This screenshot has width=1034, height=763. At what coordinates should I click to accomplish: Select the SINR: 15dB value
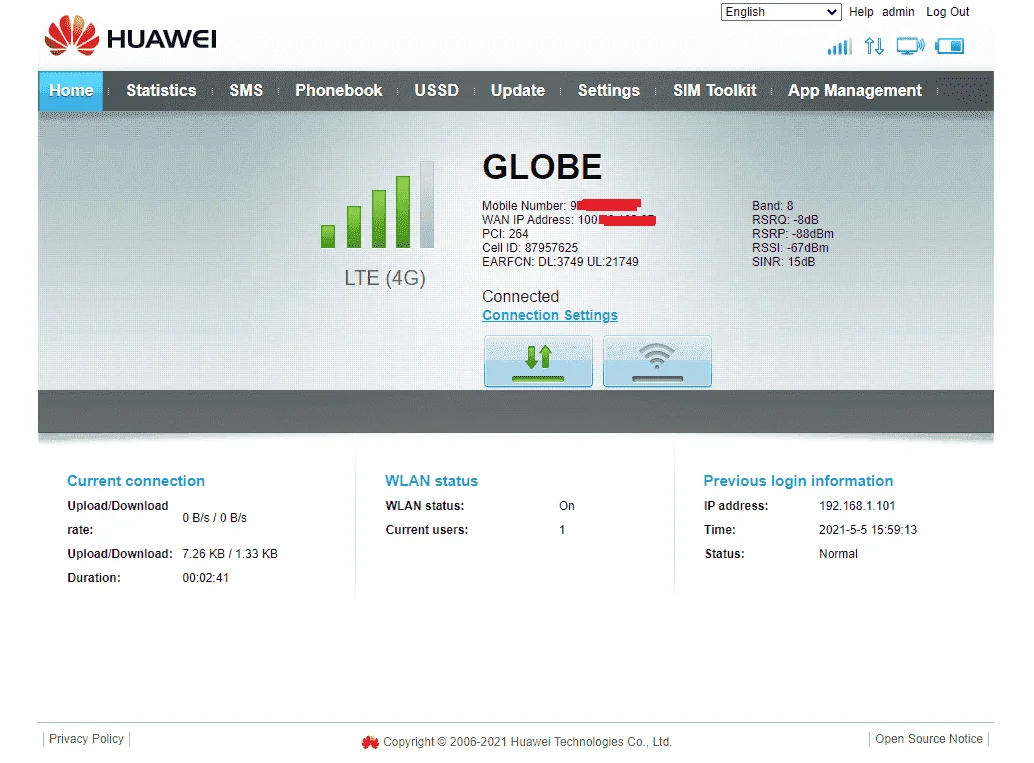pos(783,262)
